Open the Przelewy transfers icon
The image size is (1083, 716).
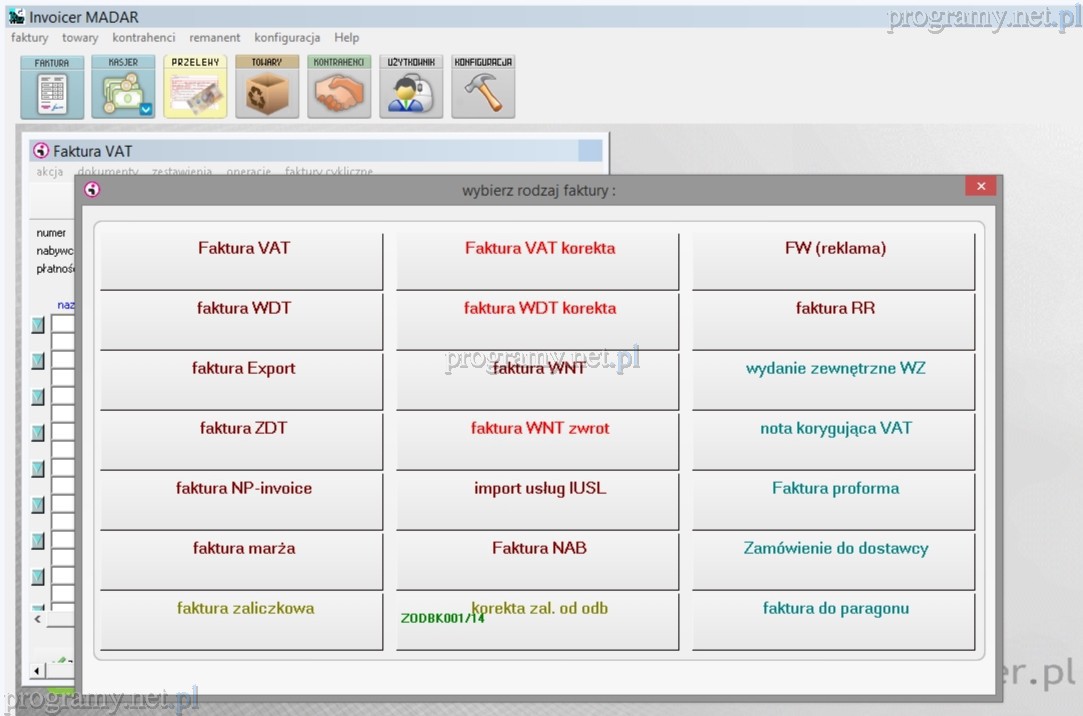(195, 88)
